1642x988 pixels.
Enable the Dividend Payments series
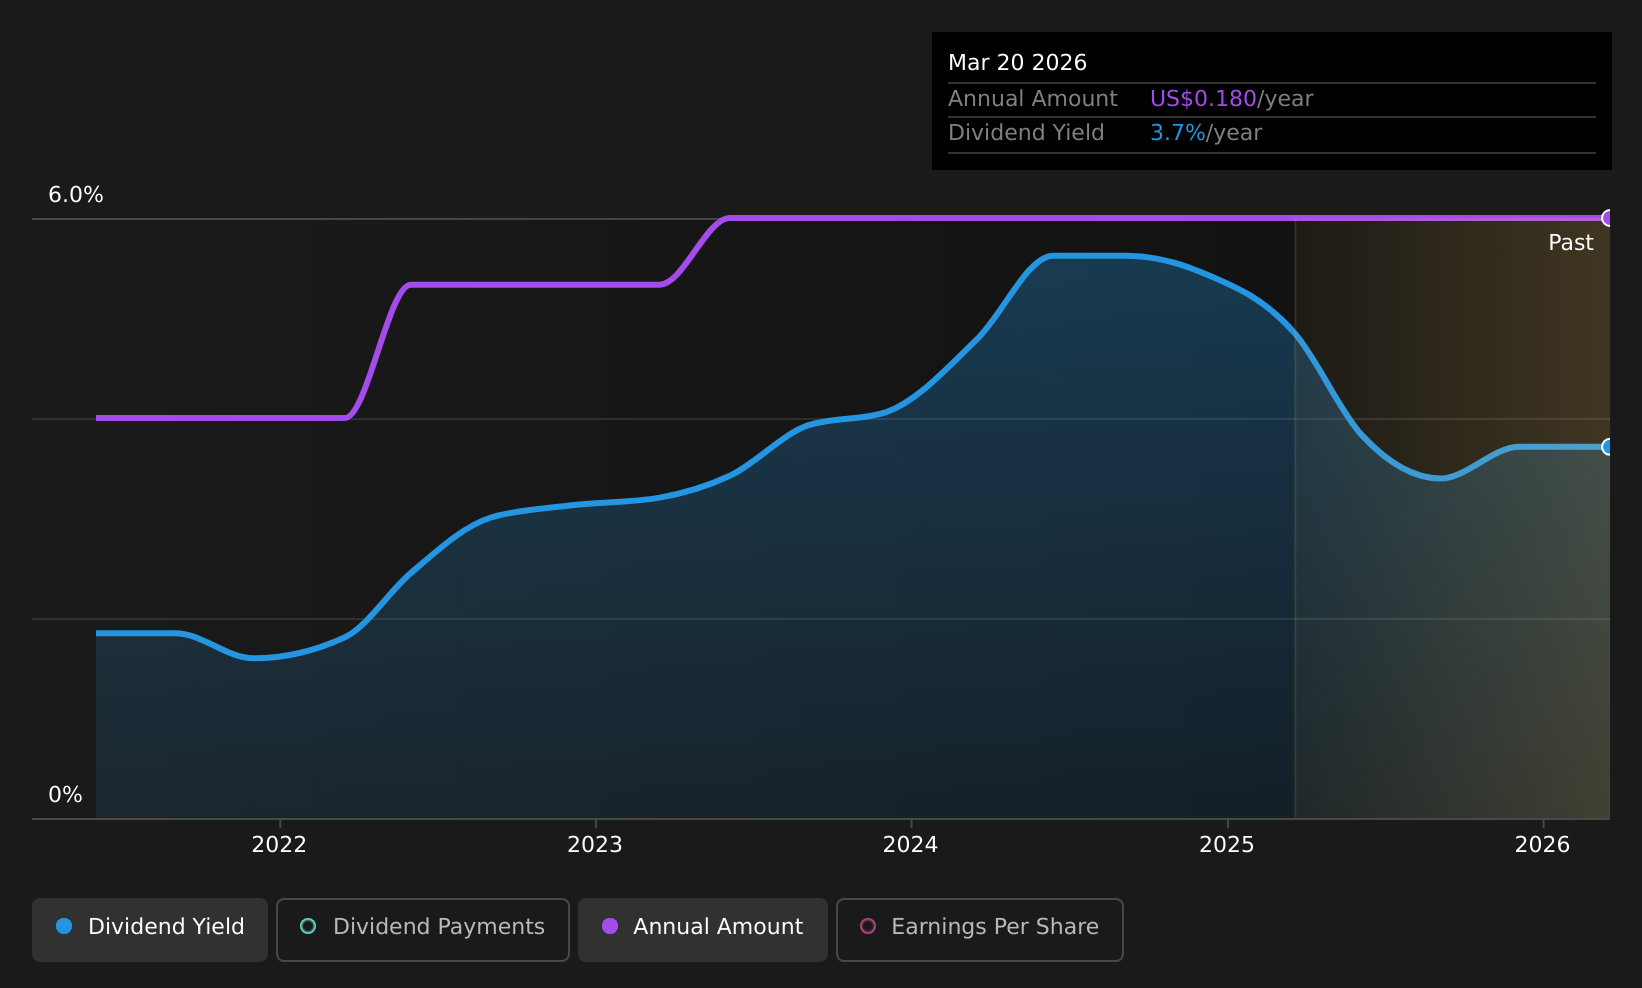coord(423,929)
